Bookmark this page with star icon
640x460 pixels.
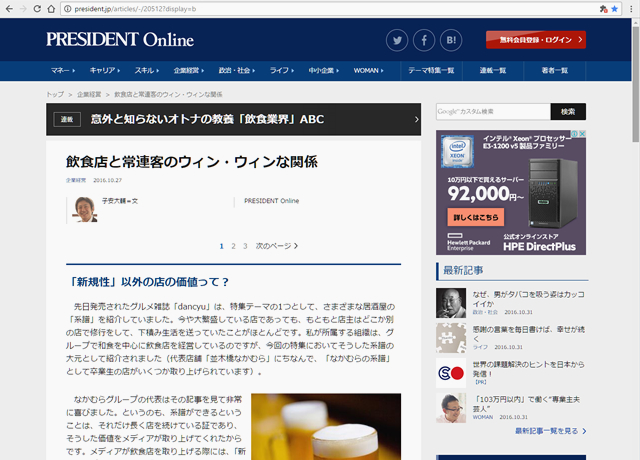coord(615,8)
